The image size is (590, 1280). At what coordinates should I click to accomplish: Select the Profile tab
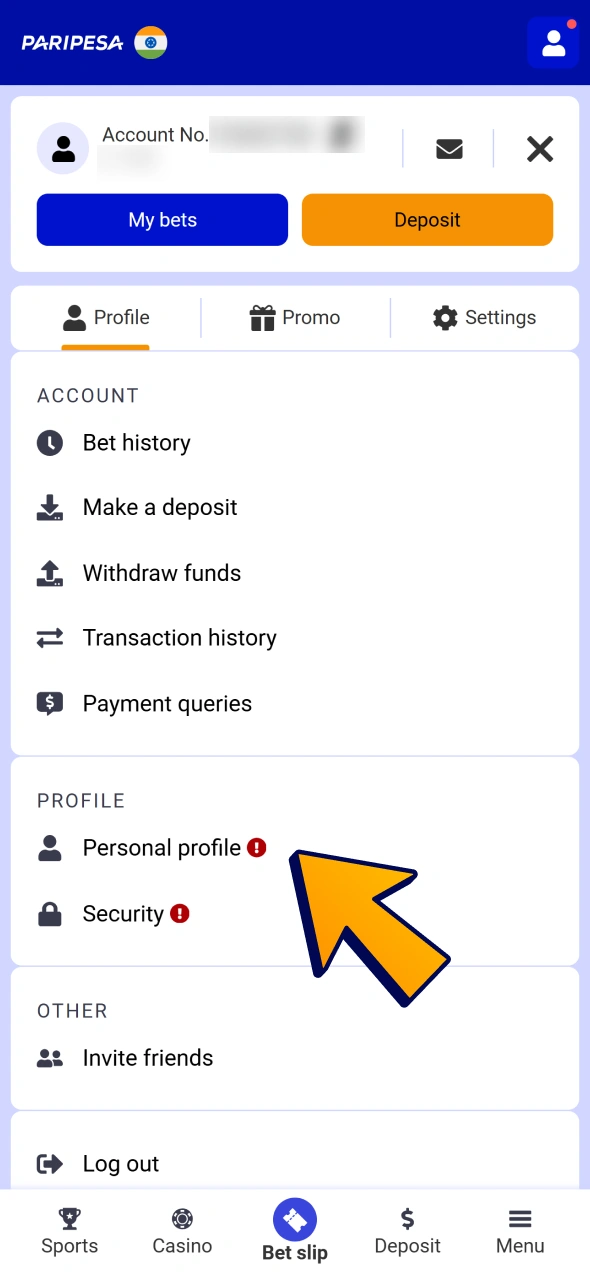point(106,318)
